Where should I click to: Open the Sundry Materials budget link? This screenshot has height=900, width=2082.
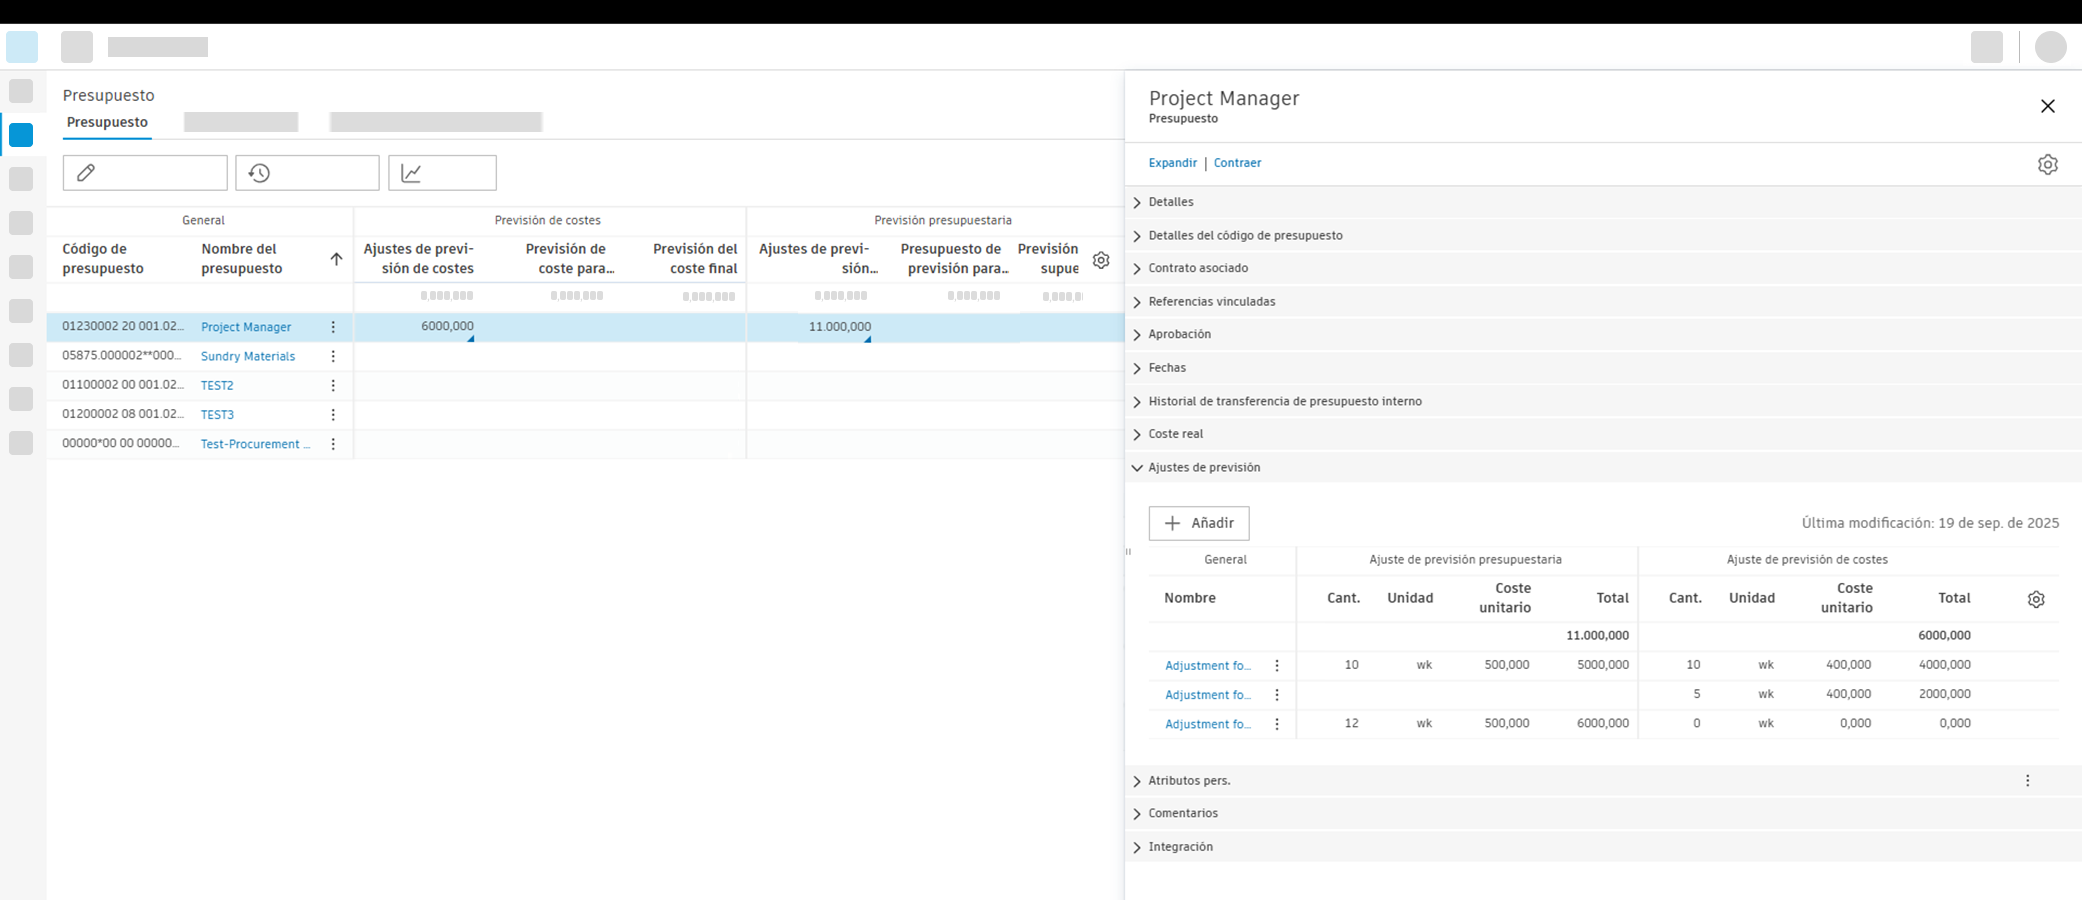pyautogui.click(x=248, y=356)
